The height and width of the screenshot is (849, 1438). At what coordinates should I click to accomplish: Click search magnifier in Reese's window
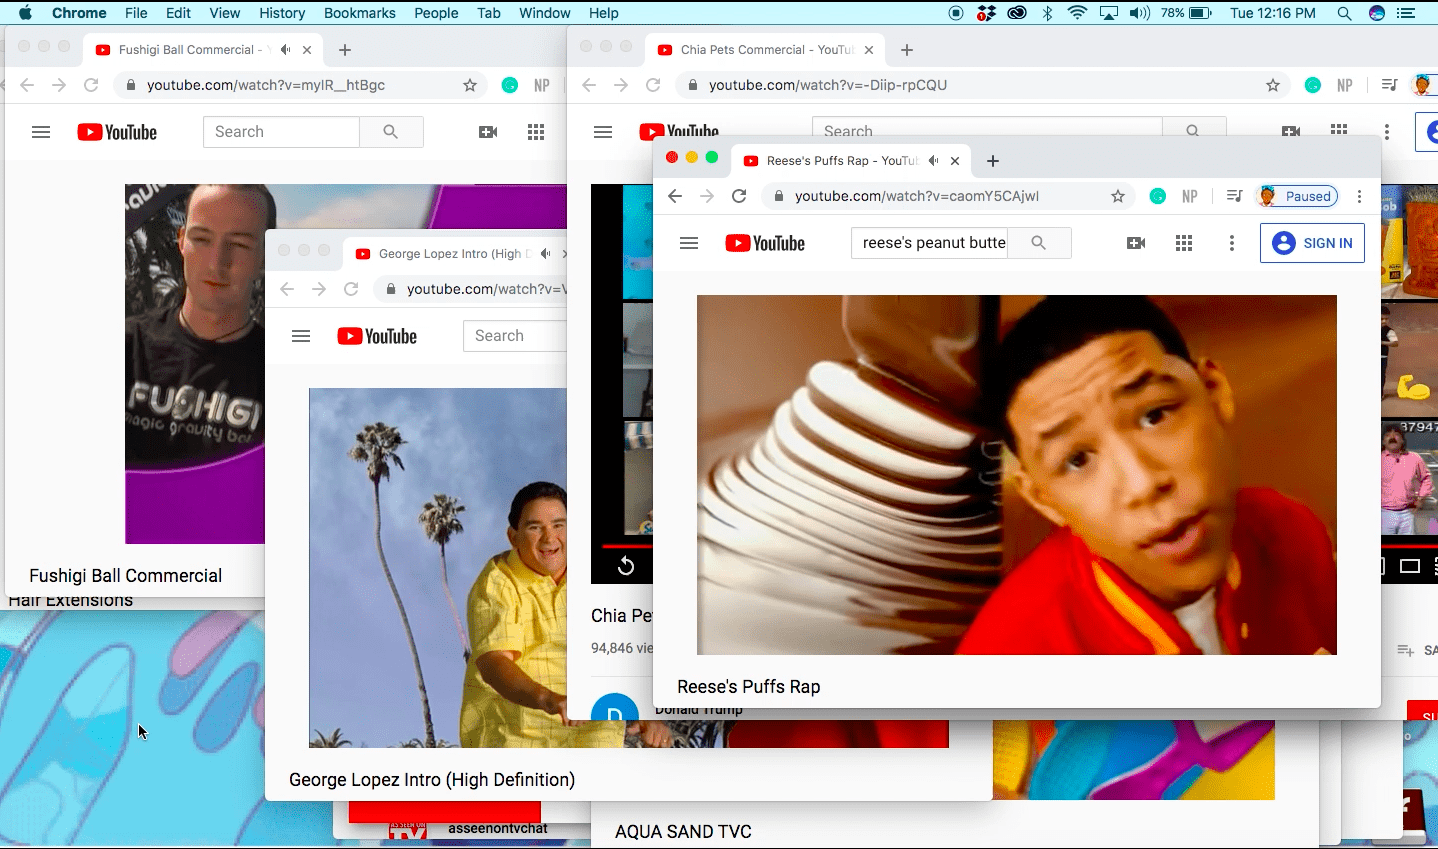tap(1039, 243)
